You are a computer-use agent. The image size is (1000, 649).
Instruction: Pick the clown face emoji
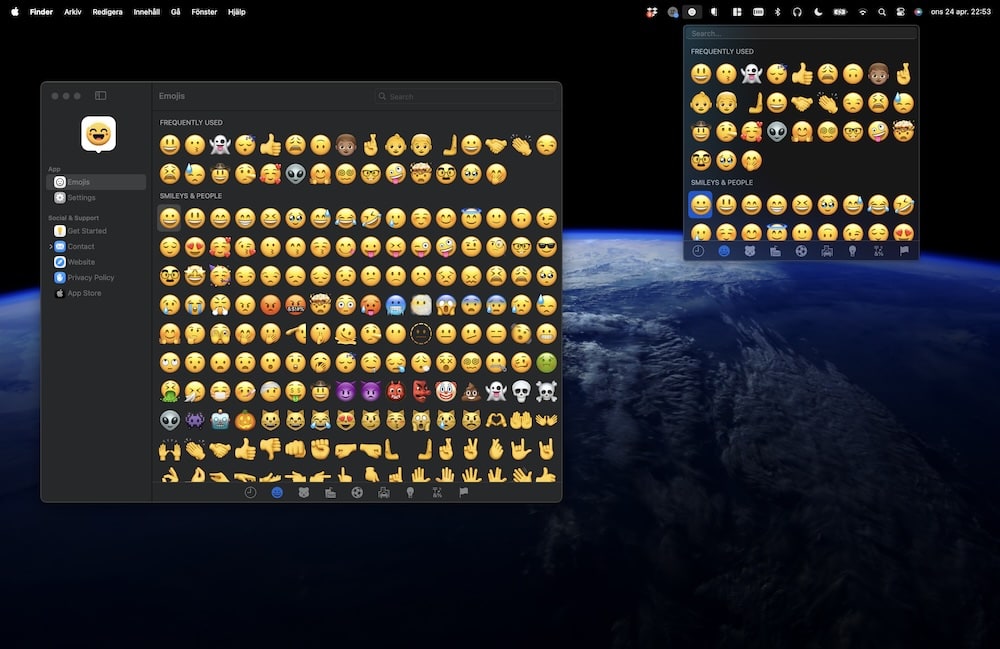[446, 391]
